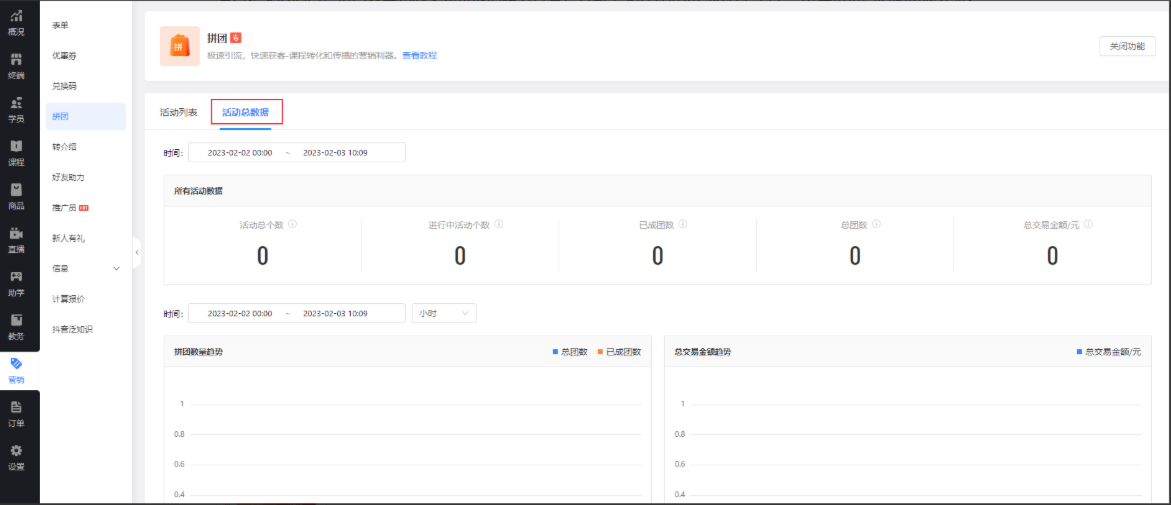The image size is (1171, 505).
Task: Toggle the orange 已成团数 legend swatch
Action: click(600, 351)
